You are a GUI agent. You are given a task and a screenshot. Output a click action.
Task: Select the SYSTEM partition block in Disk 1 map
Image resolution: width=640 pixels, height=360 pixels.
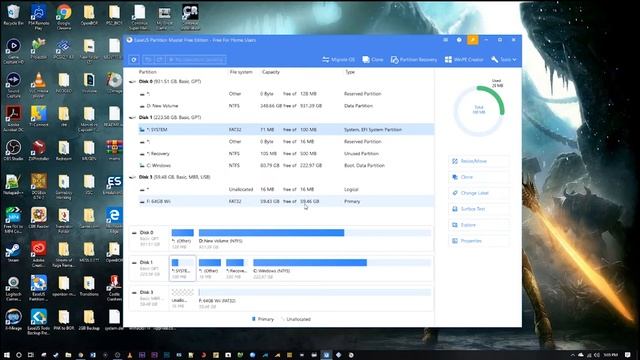point(182,268)
